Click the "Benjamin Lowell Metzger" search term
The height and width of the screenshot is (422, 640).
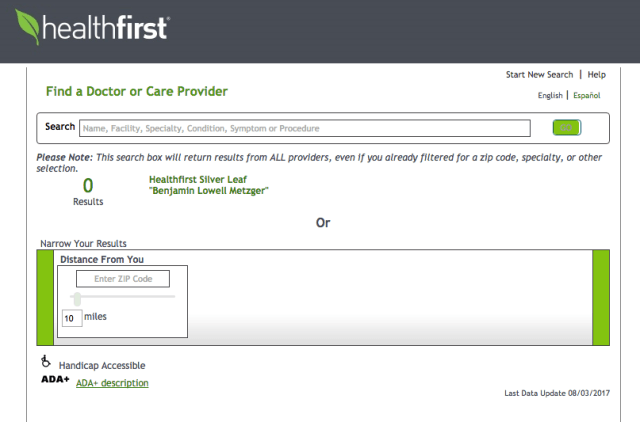click(x=209, y=190)
